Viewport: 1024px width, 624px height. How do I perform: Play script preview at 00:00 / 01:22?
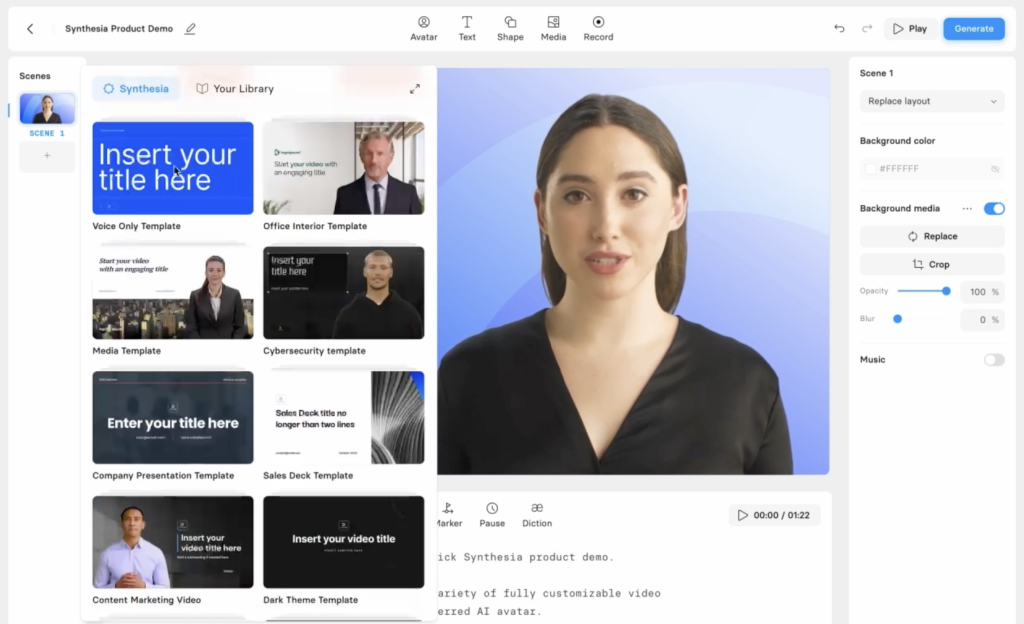coord(774,515)
